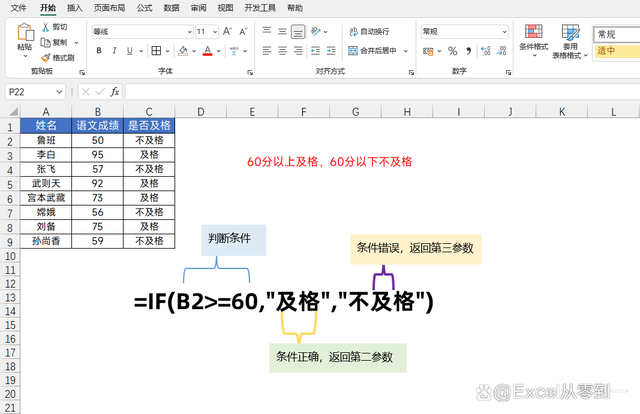Expand the fill color dropdown arrow
Image resolution: width=640 pixels, height=414 pixels.
click(194, 51)
